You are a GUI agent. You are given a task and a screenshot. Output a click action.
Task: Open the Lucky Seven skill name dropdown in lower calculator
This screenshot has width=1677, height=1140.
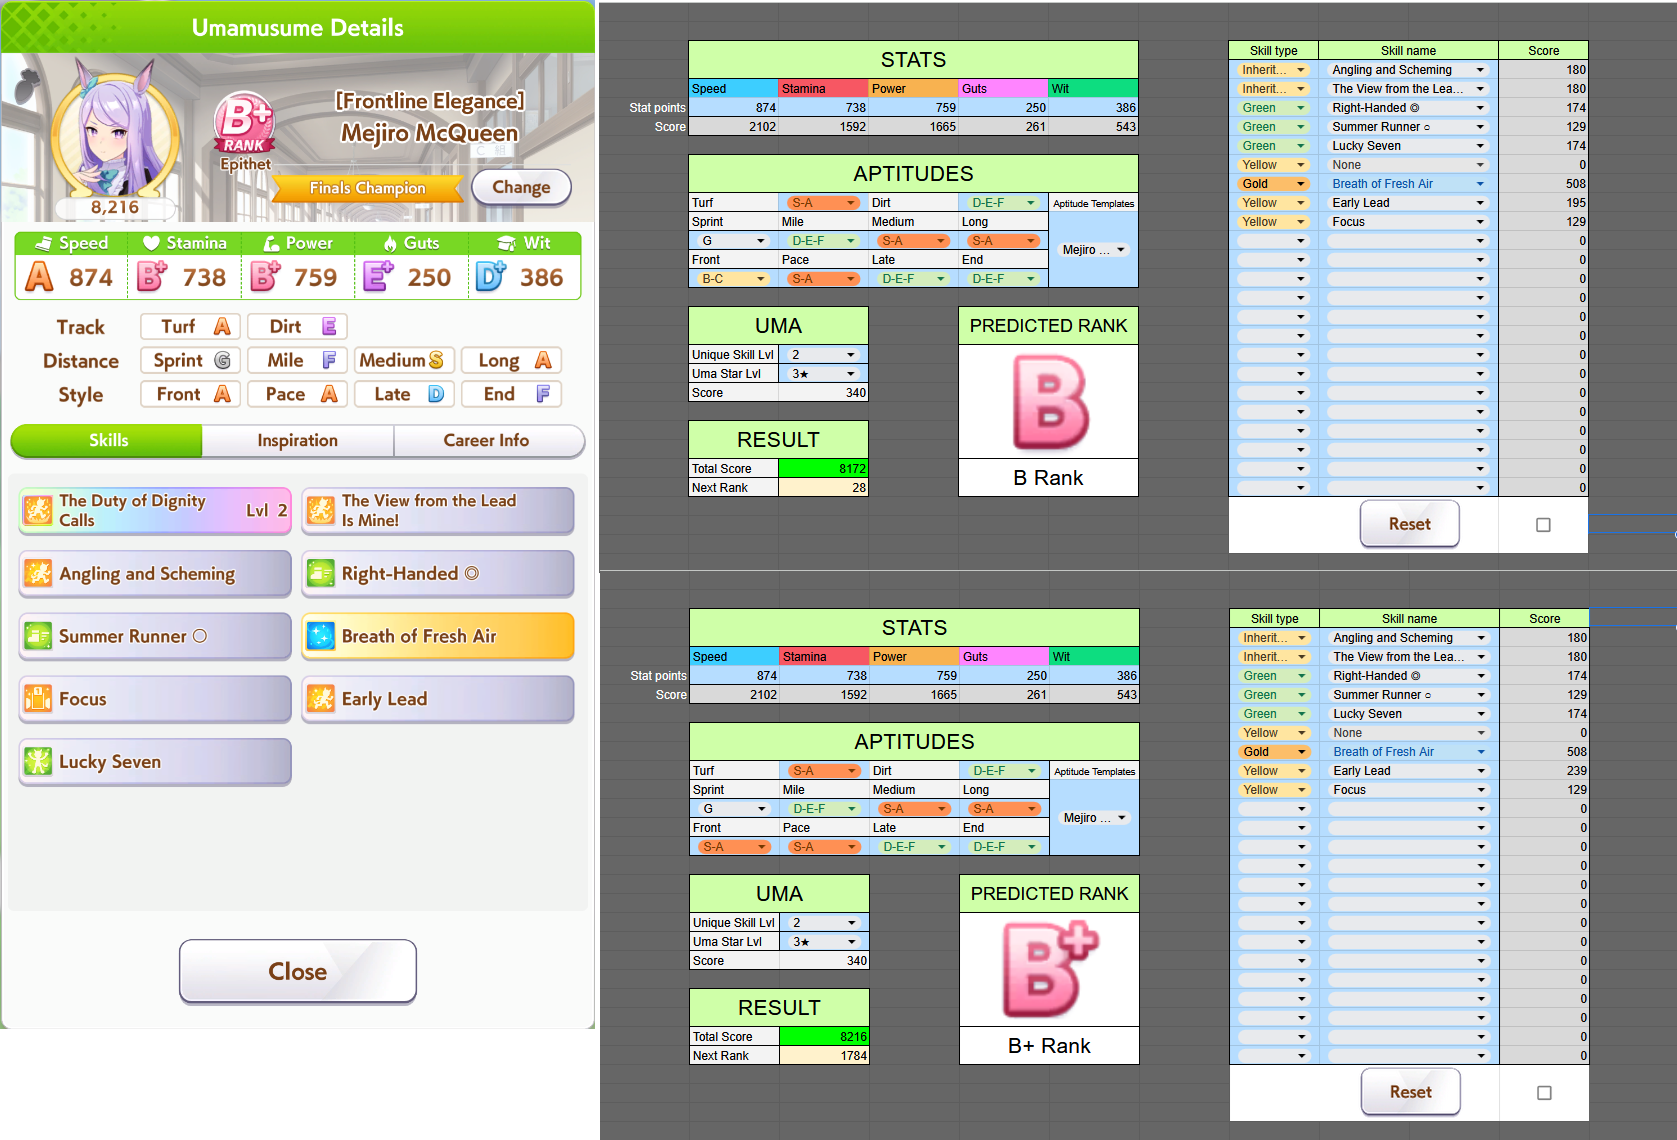tap(1409, 714)
